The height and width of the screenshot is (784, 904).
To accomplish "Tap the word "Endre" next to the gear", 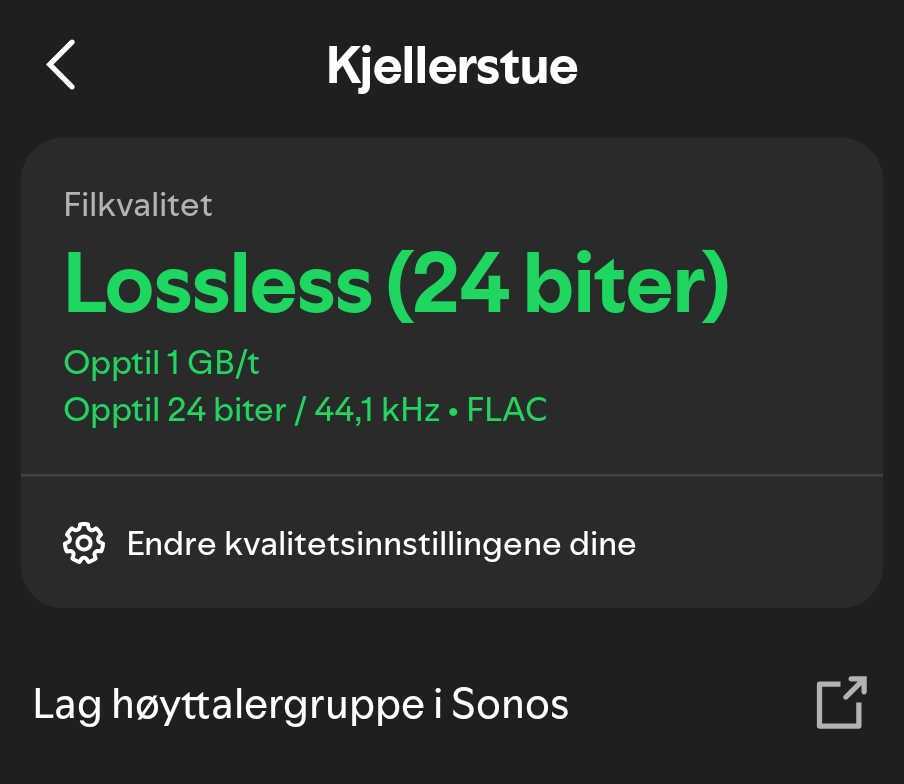I will 169,544.
